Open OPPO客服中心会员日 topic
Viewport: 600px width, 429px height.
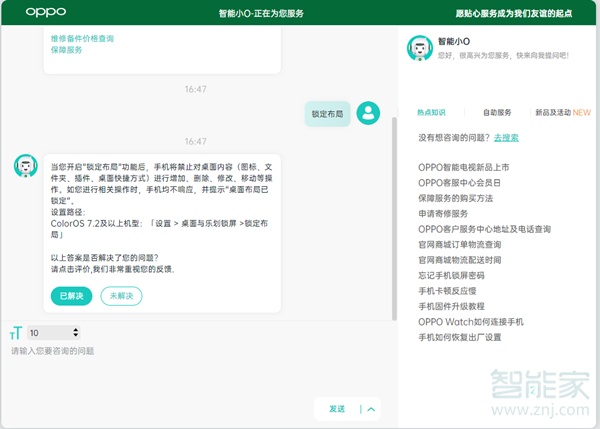coord(459,183)
